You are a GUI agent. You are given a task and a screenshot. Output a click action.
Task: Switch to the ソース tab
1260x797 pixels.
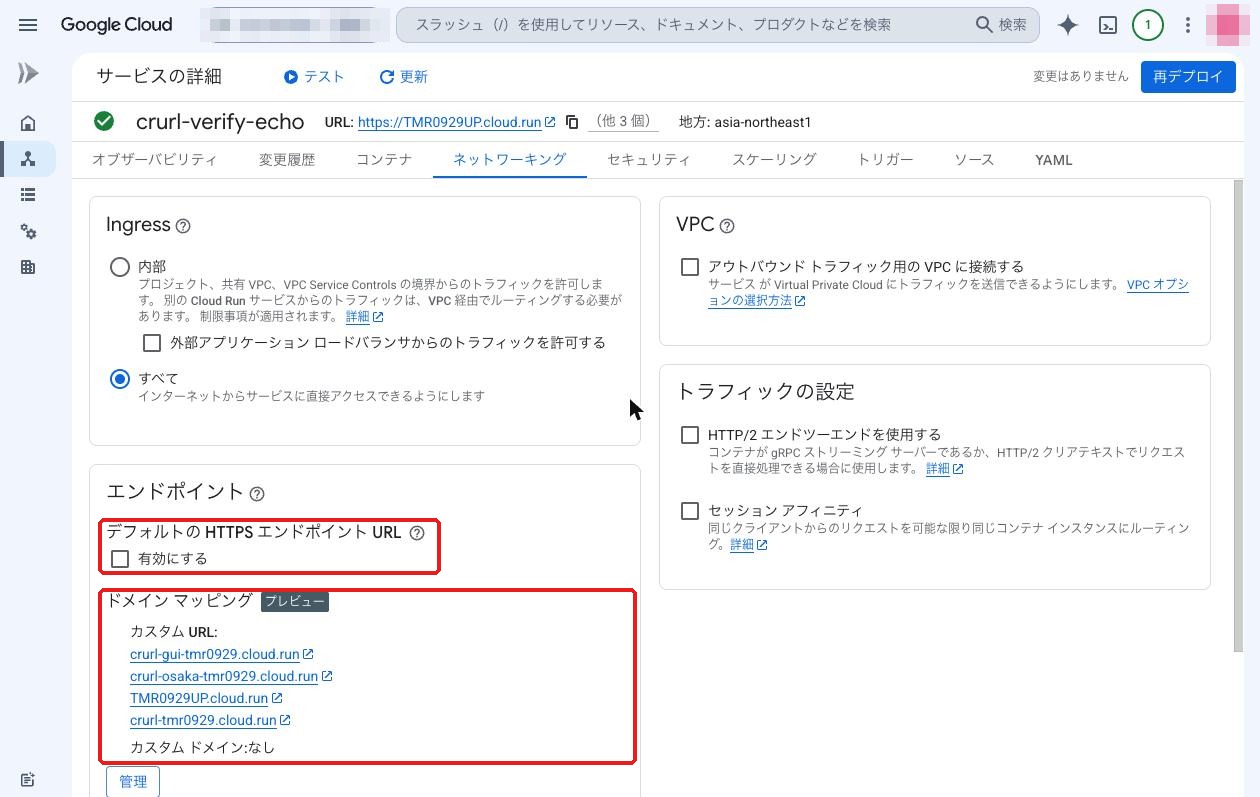pos(973,159)
